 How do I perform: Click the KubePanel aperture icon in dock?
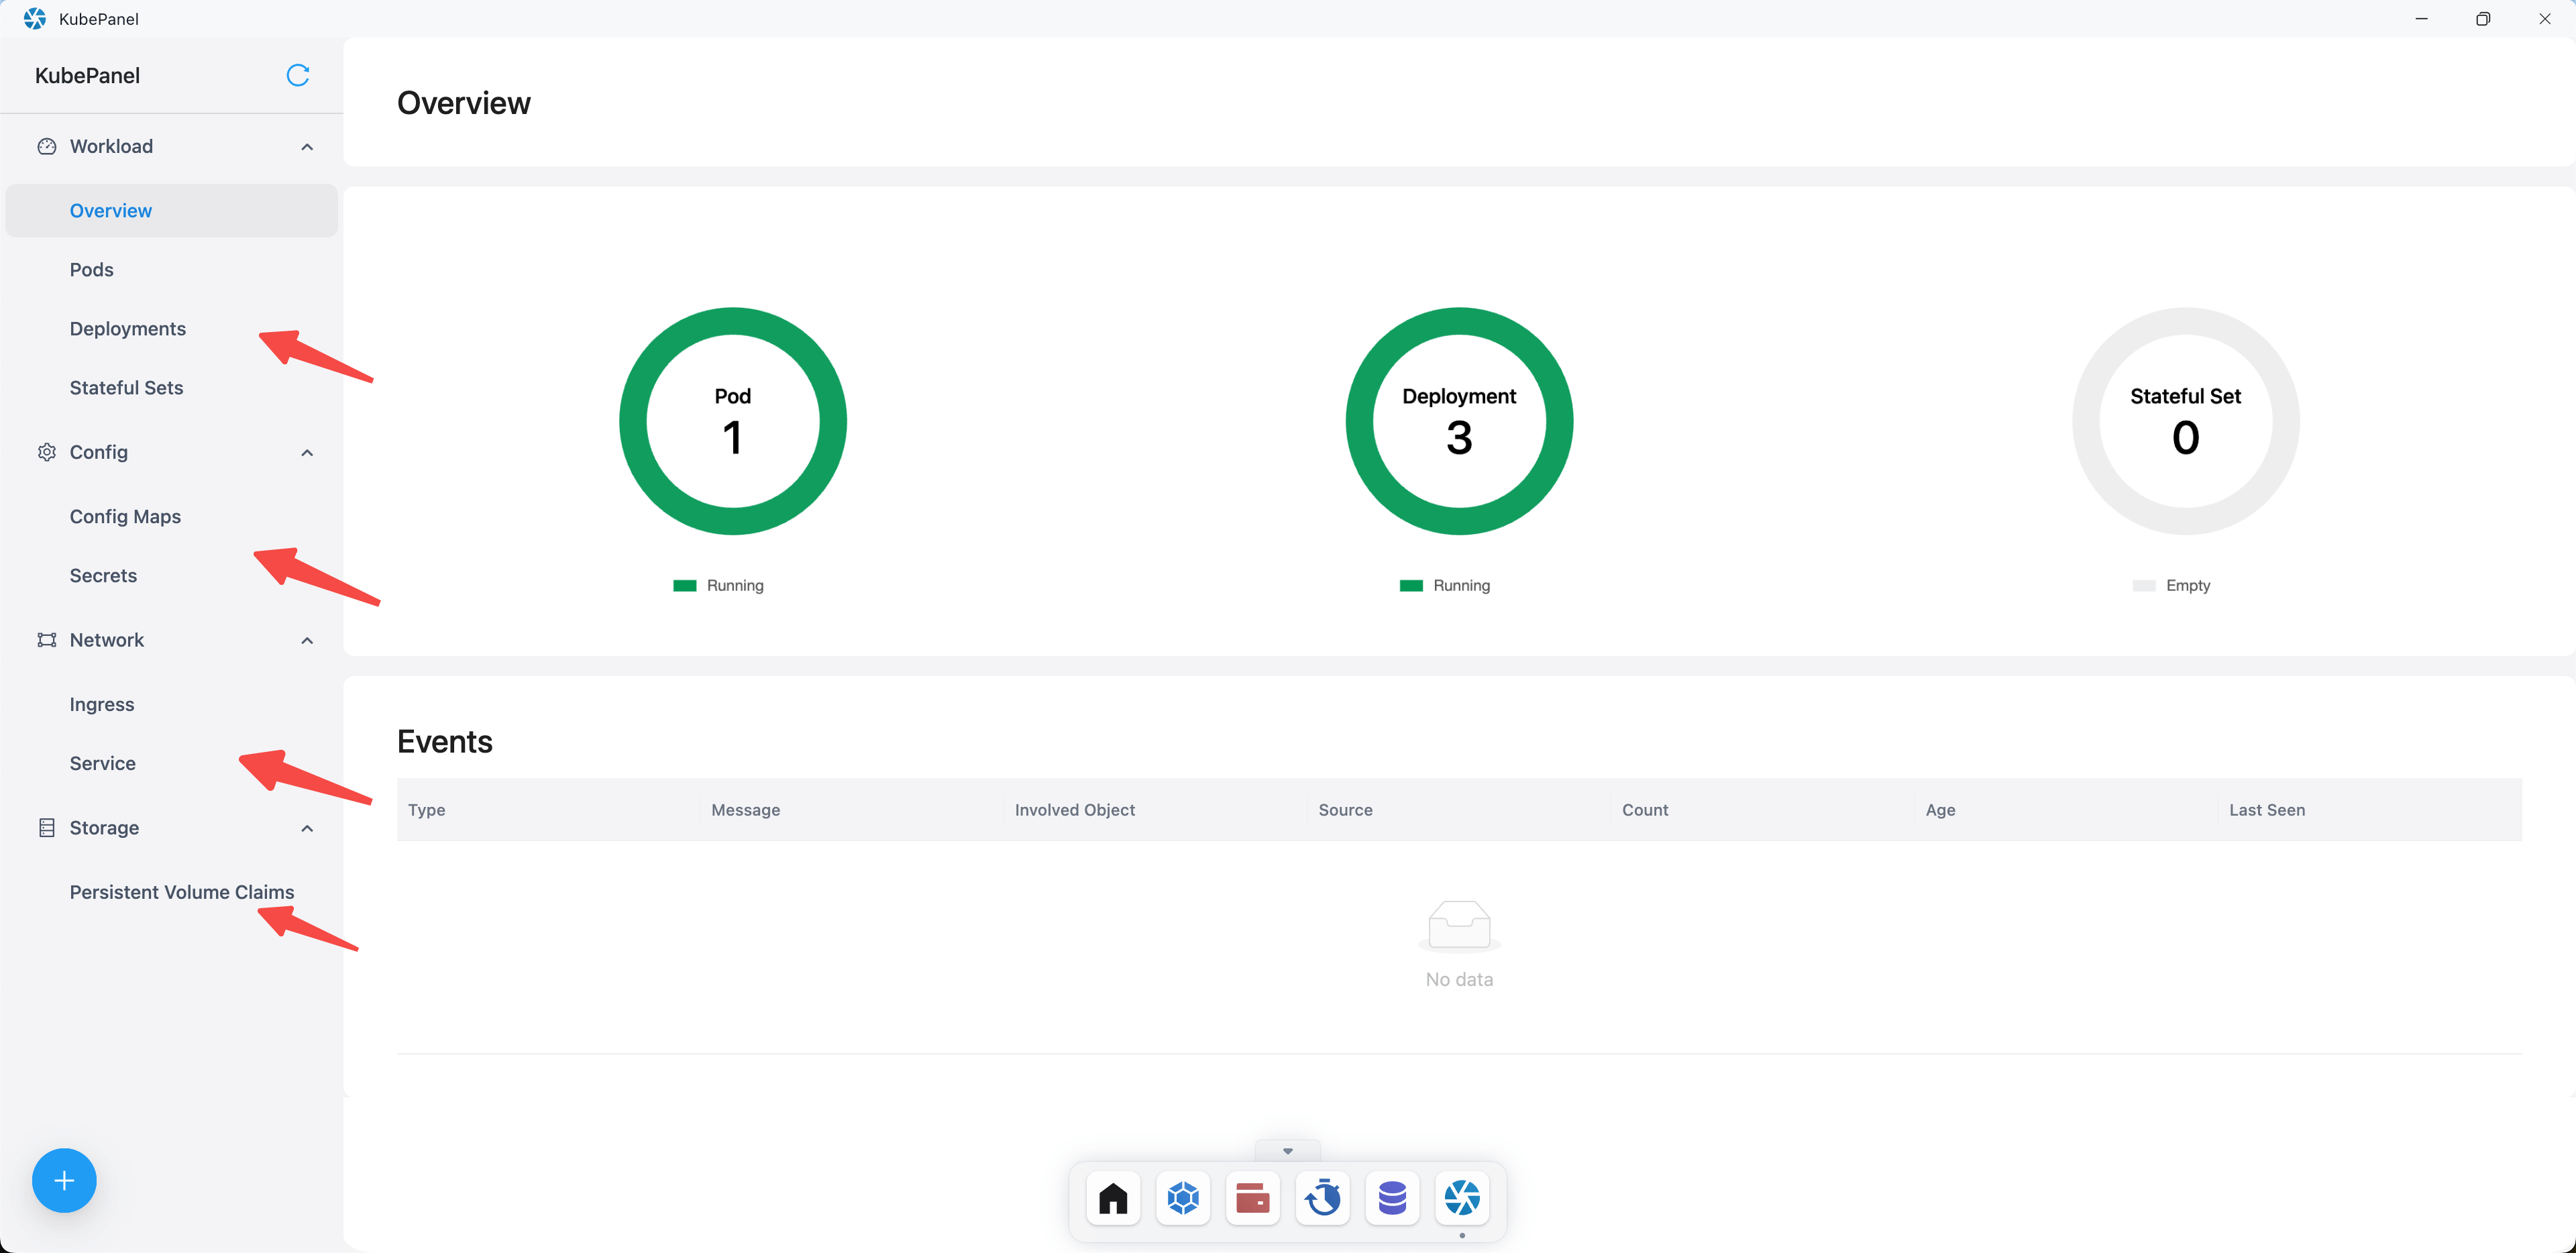(x=1462, y=1197)
